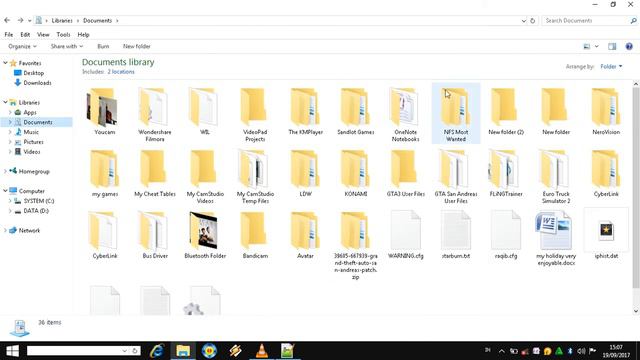Select the GTA San Andreas User Files folder
The image size is (640, 360).
tap(456, 176)
